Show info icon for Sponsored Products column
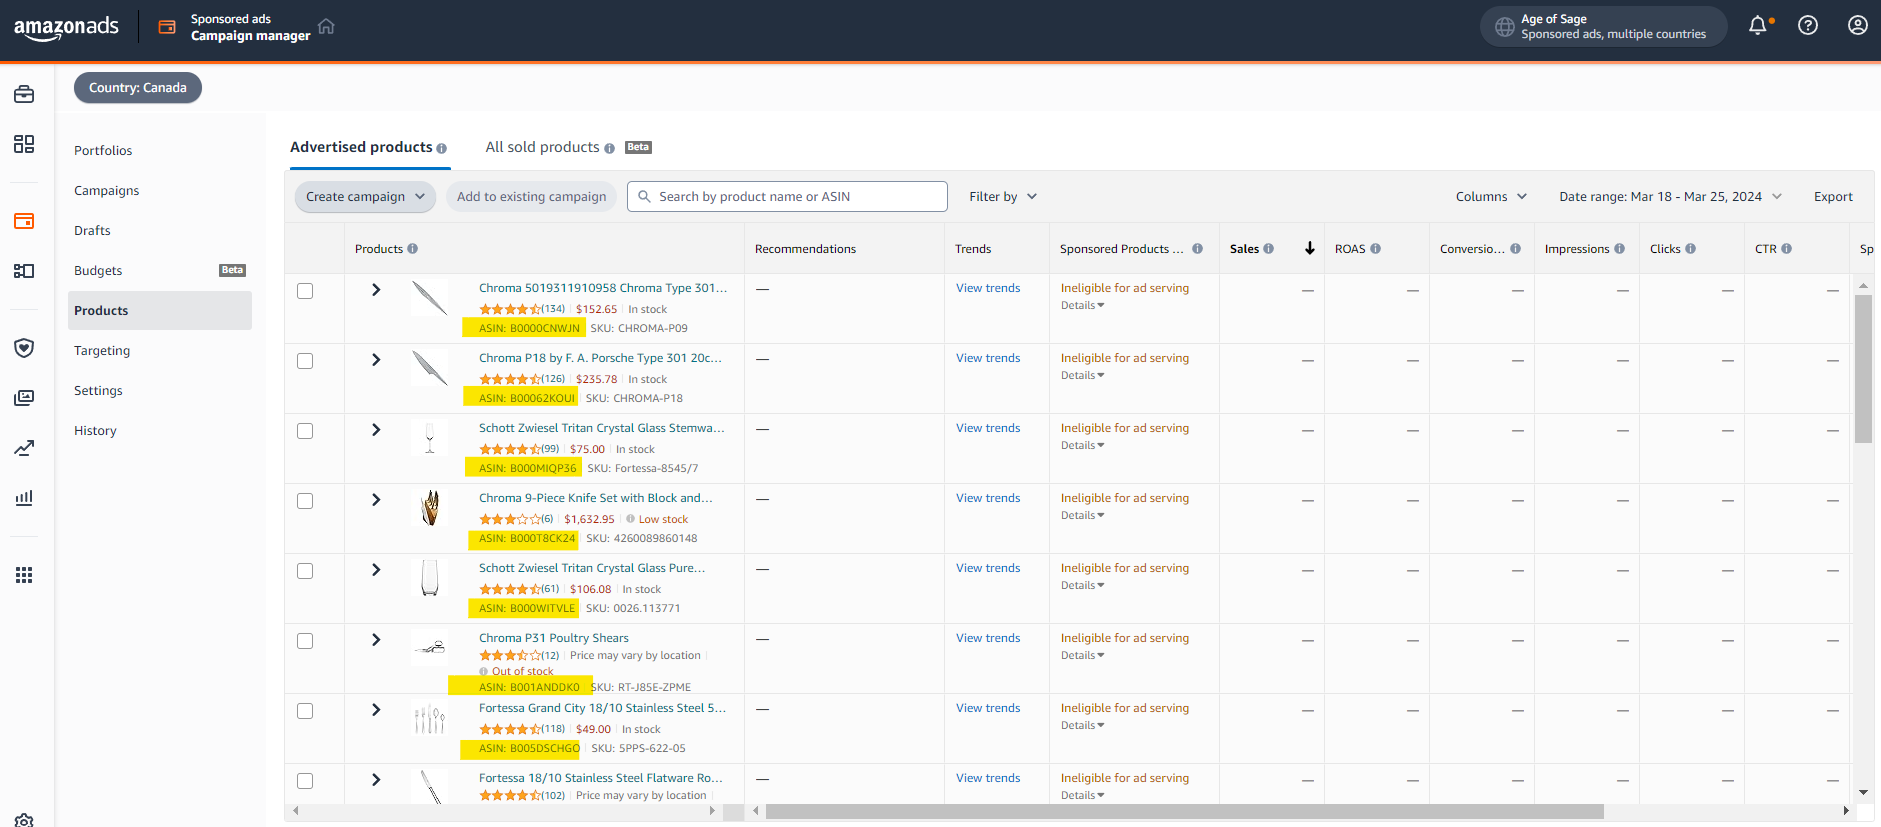 tap(1197, 249)
